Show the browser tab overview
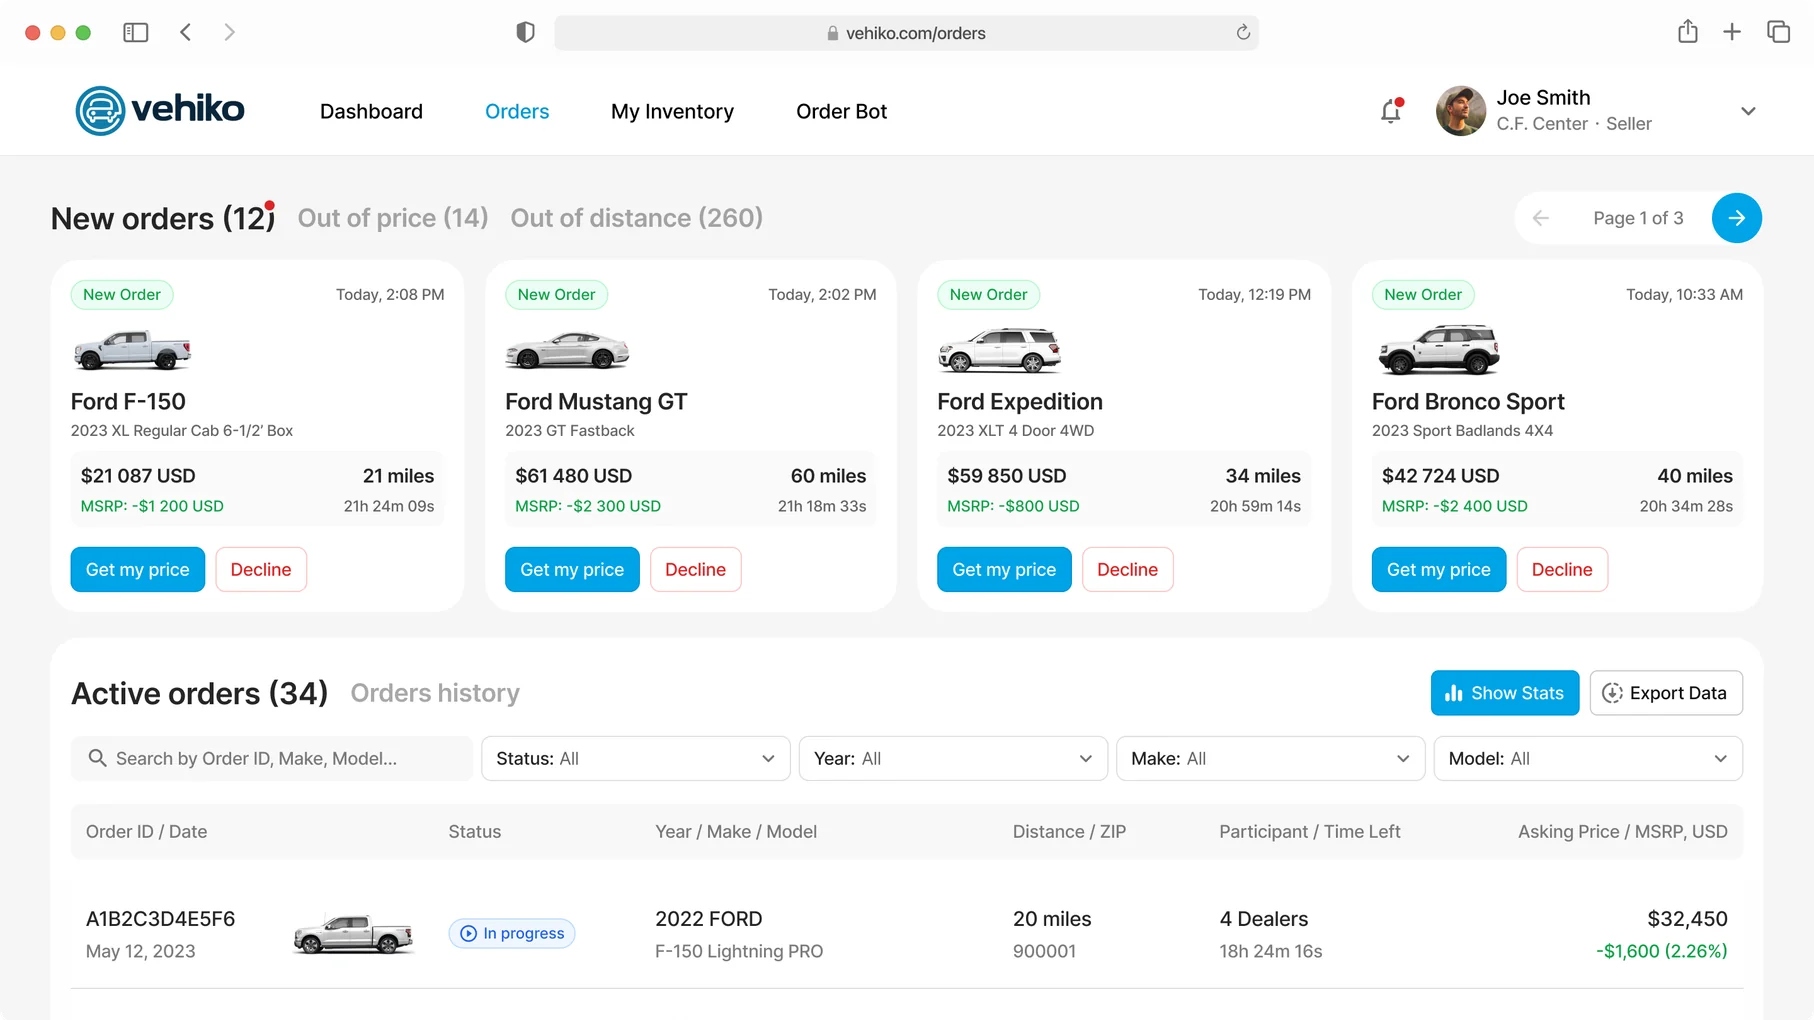 1778,32
